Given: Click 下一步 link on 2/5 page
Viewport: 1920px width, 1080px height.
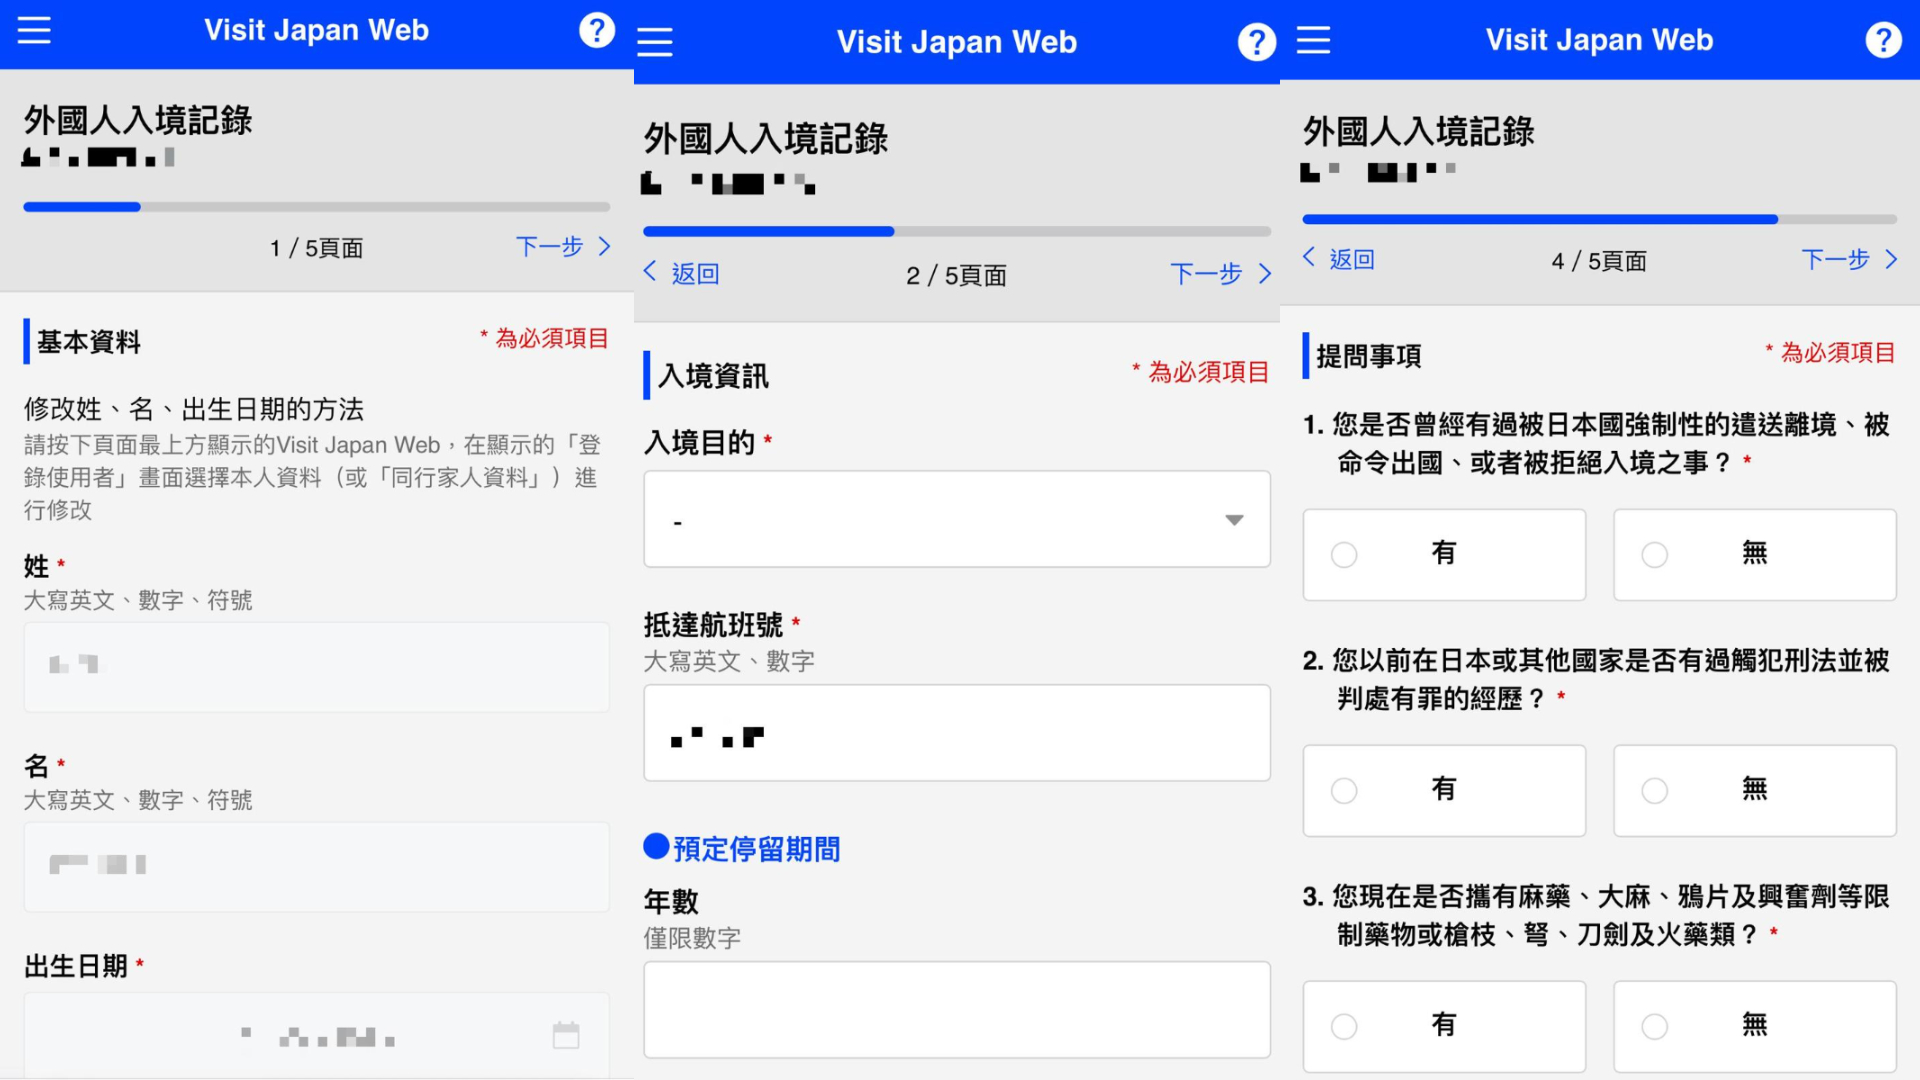Looking at the screenshot, I should click(x=1206, y=274).
